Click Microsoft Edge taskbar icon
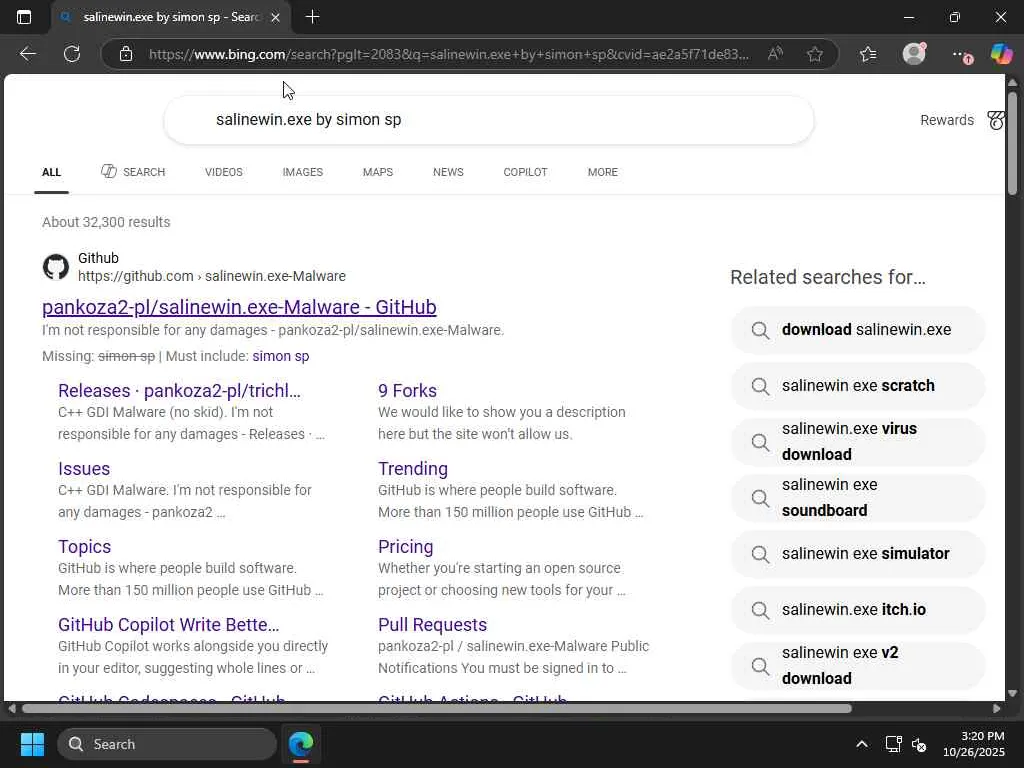 [x=301, y=744]
